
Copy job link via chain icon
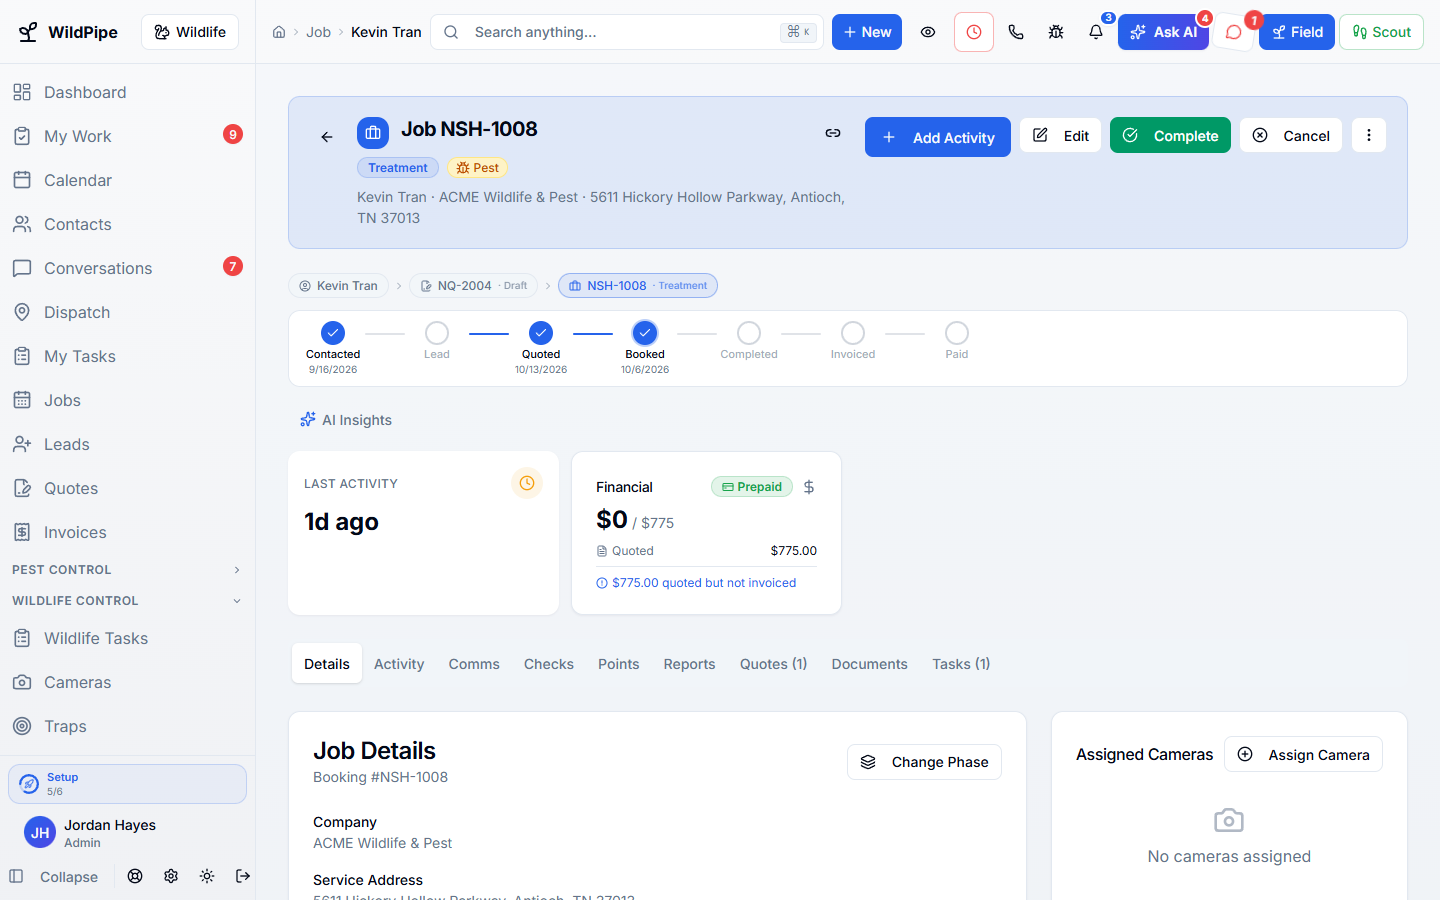[833, 133]
